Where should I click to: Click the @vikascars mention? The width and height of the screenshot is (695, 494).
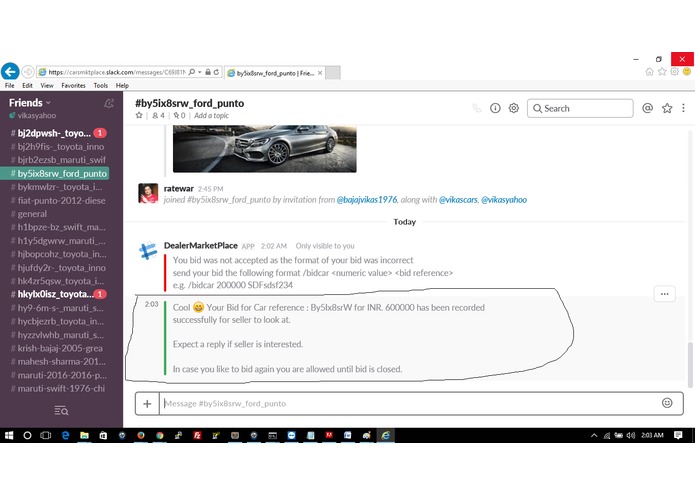click(458, 200)
